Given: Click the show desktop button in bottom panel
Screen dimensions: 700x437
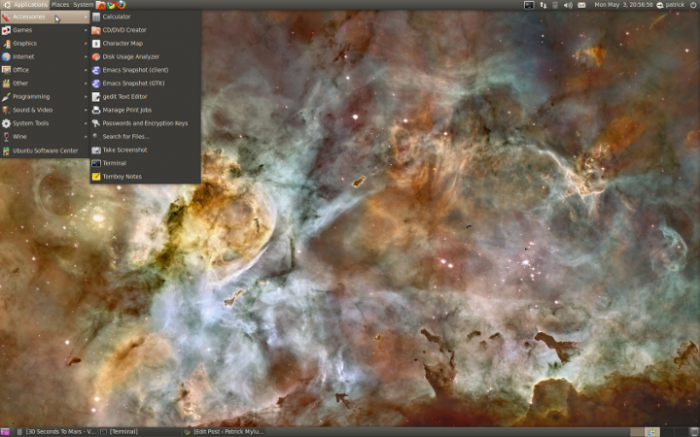Looking at the screenshot, I should click(x=5, y=432).
